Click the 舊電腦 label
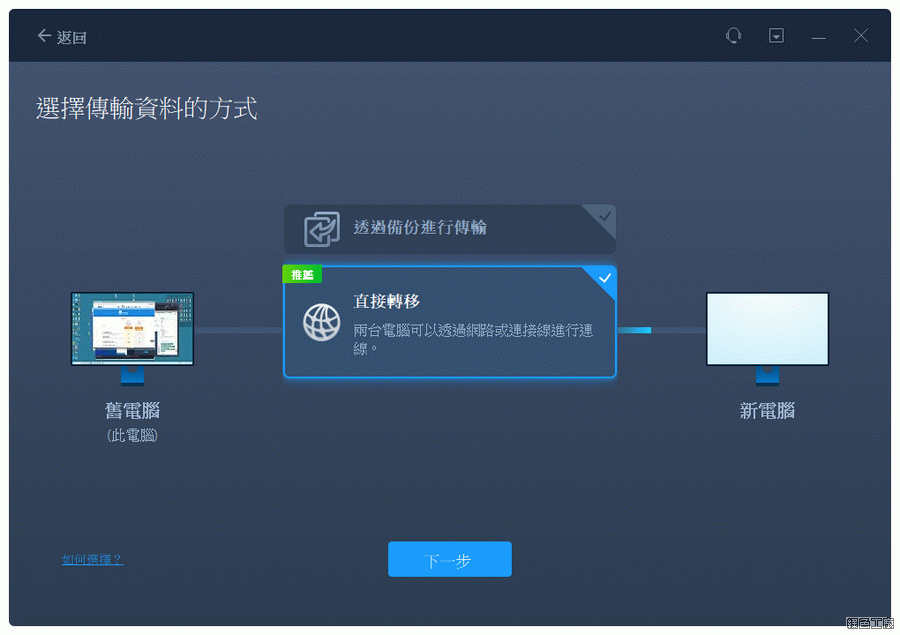The height and width of the screenshot is (635, 900). click(132, 411)
